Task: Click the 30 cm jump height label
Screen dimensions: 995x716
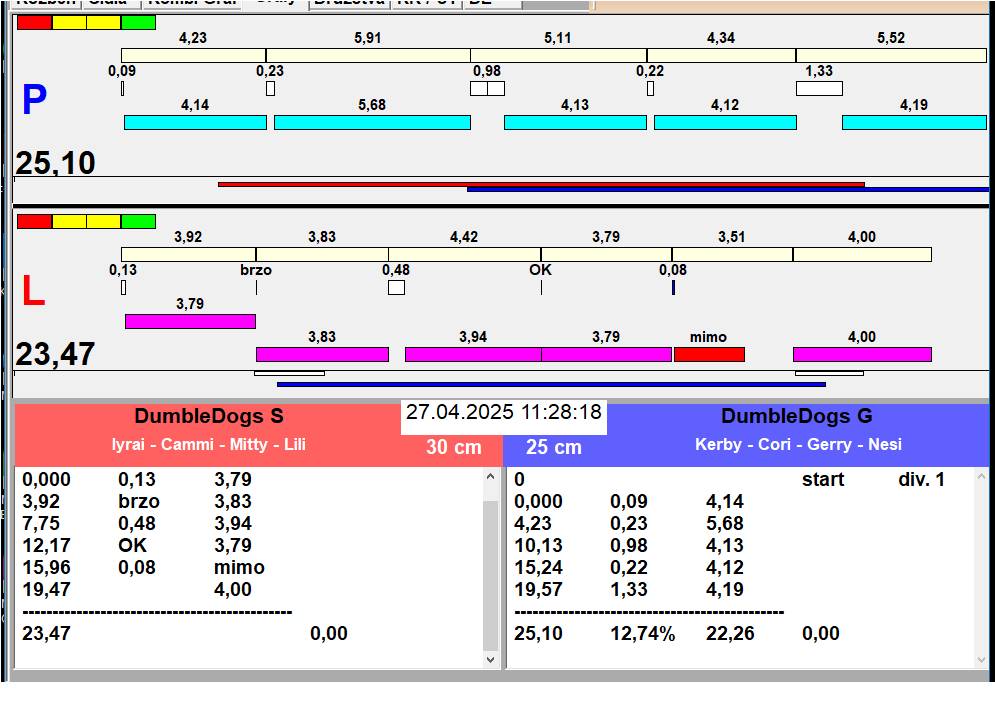Action: (454, 447)
